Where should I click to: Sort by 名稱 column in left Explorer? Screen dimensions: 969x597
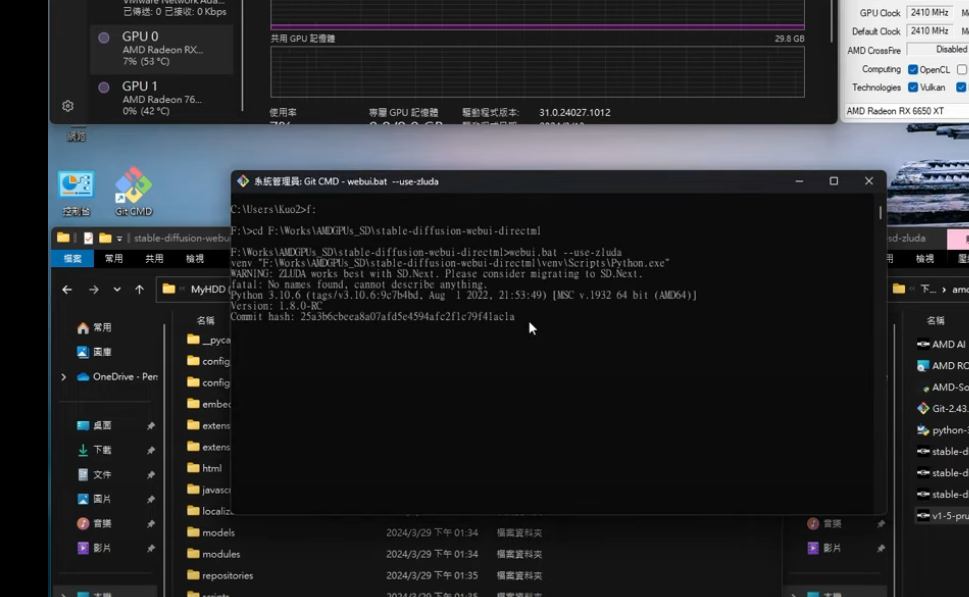[x=205, y=320]
